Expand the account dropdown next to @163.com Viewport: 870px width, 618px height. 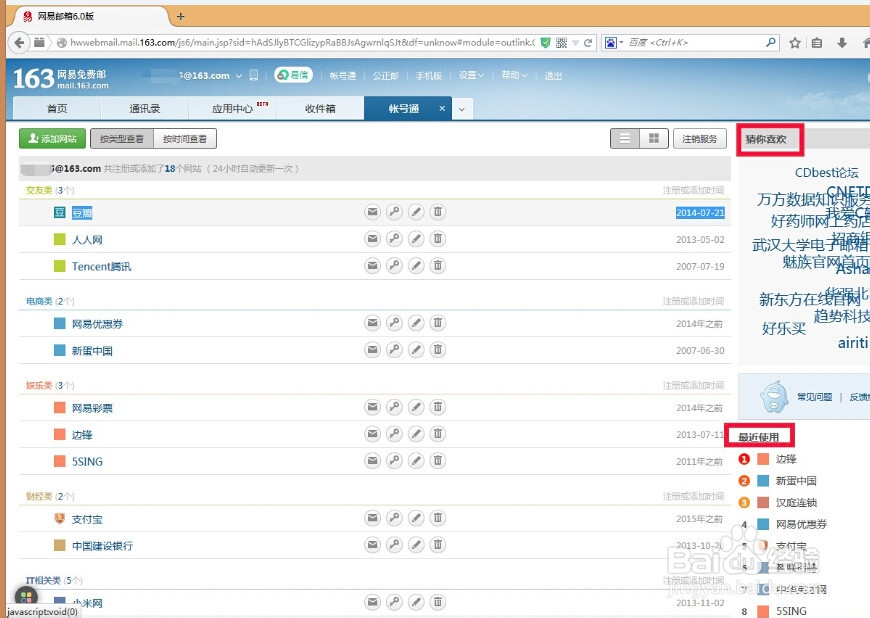tap(239, 76)
